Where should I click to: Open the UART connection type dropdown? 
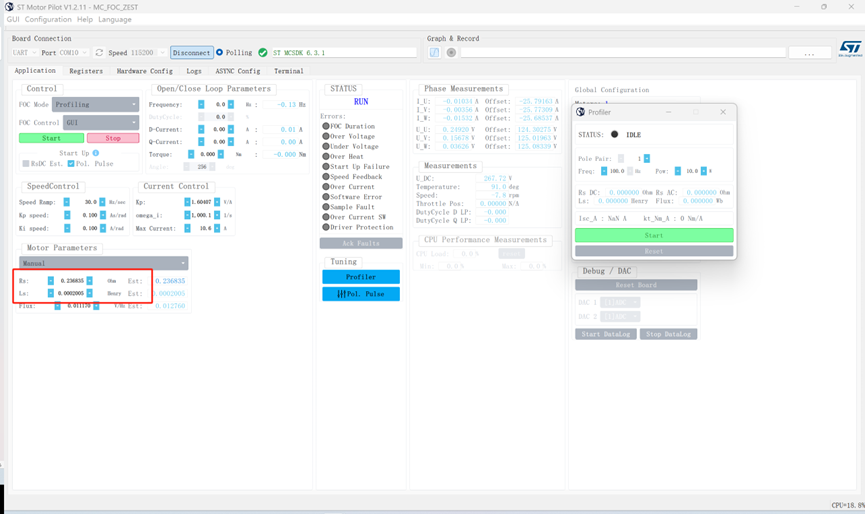(x=24, y=52)
